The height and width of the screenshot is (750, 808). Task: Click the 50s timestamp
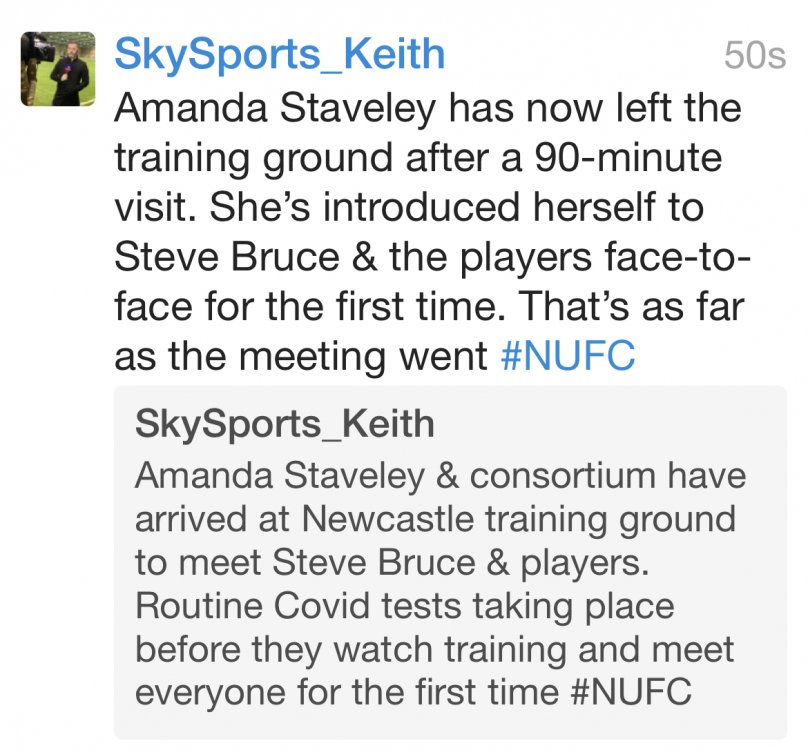click(x=755, y=55)
